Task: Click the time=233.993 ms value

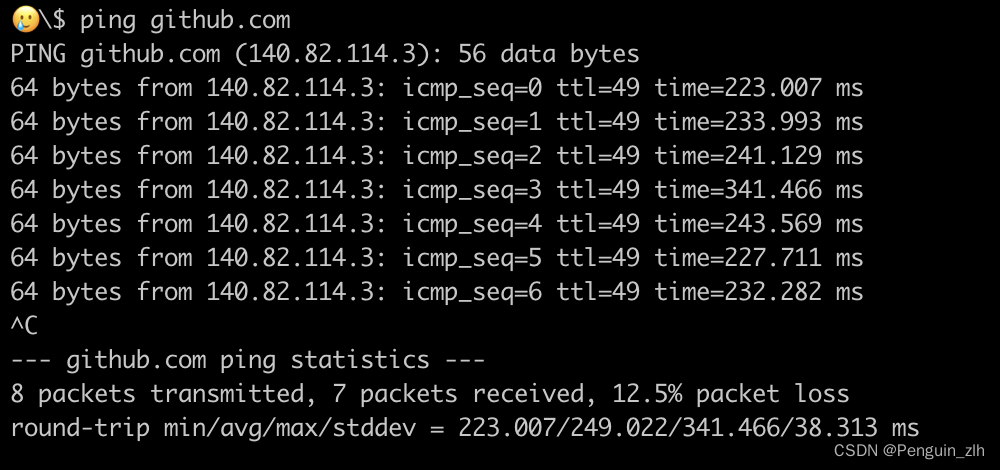Action: (x=759, y=122)
